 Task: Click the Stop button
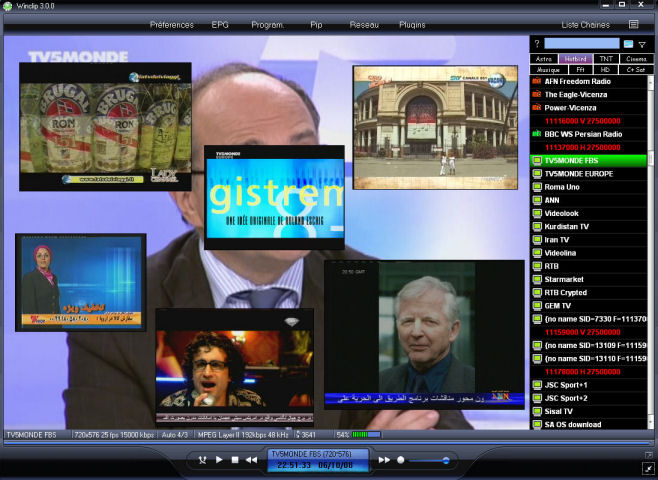pos(235,460)
